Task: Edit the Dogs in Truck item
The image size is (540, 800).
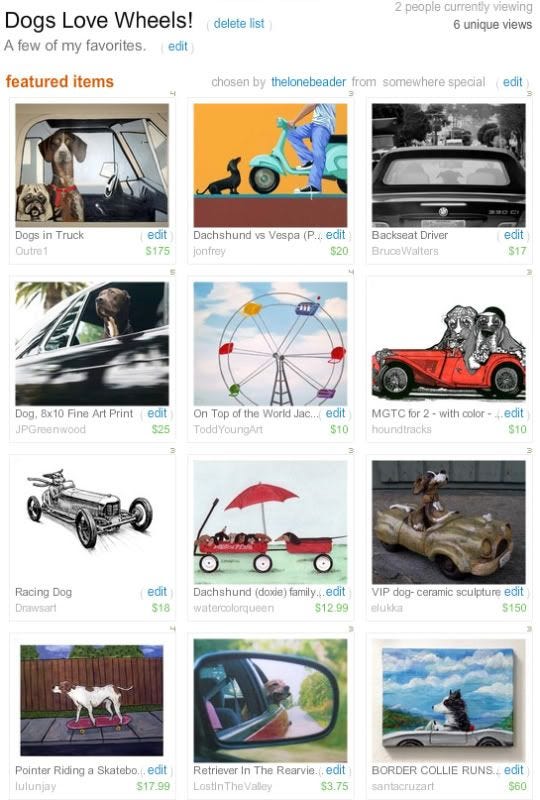Action: tap(157, 235)
